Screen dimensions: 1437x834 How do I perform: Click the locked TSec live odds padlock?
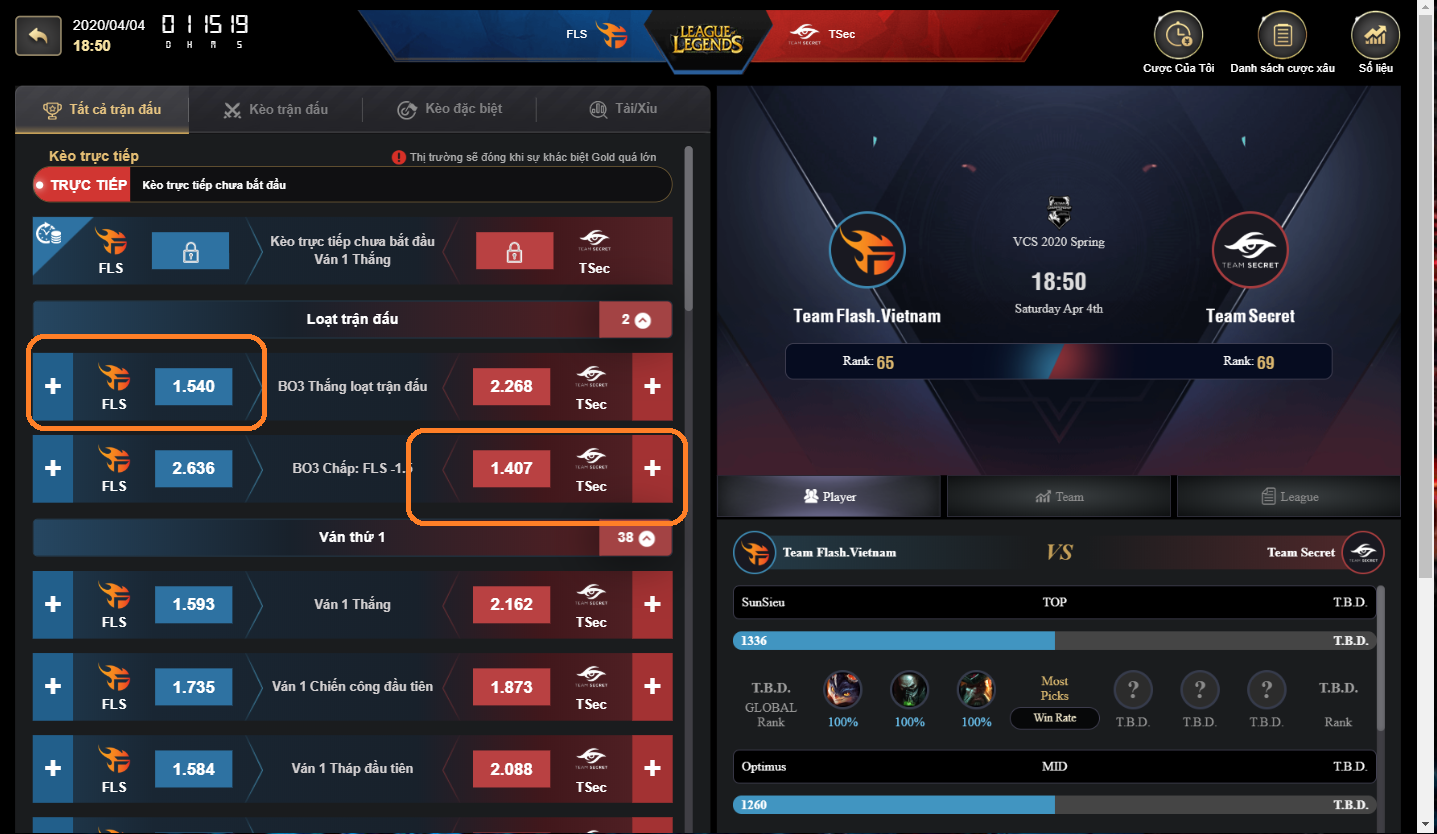tap(514, 251)
